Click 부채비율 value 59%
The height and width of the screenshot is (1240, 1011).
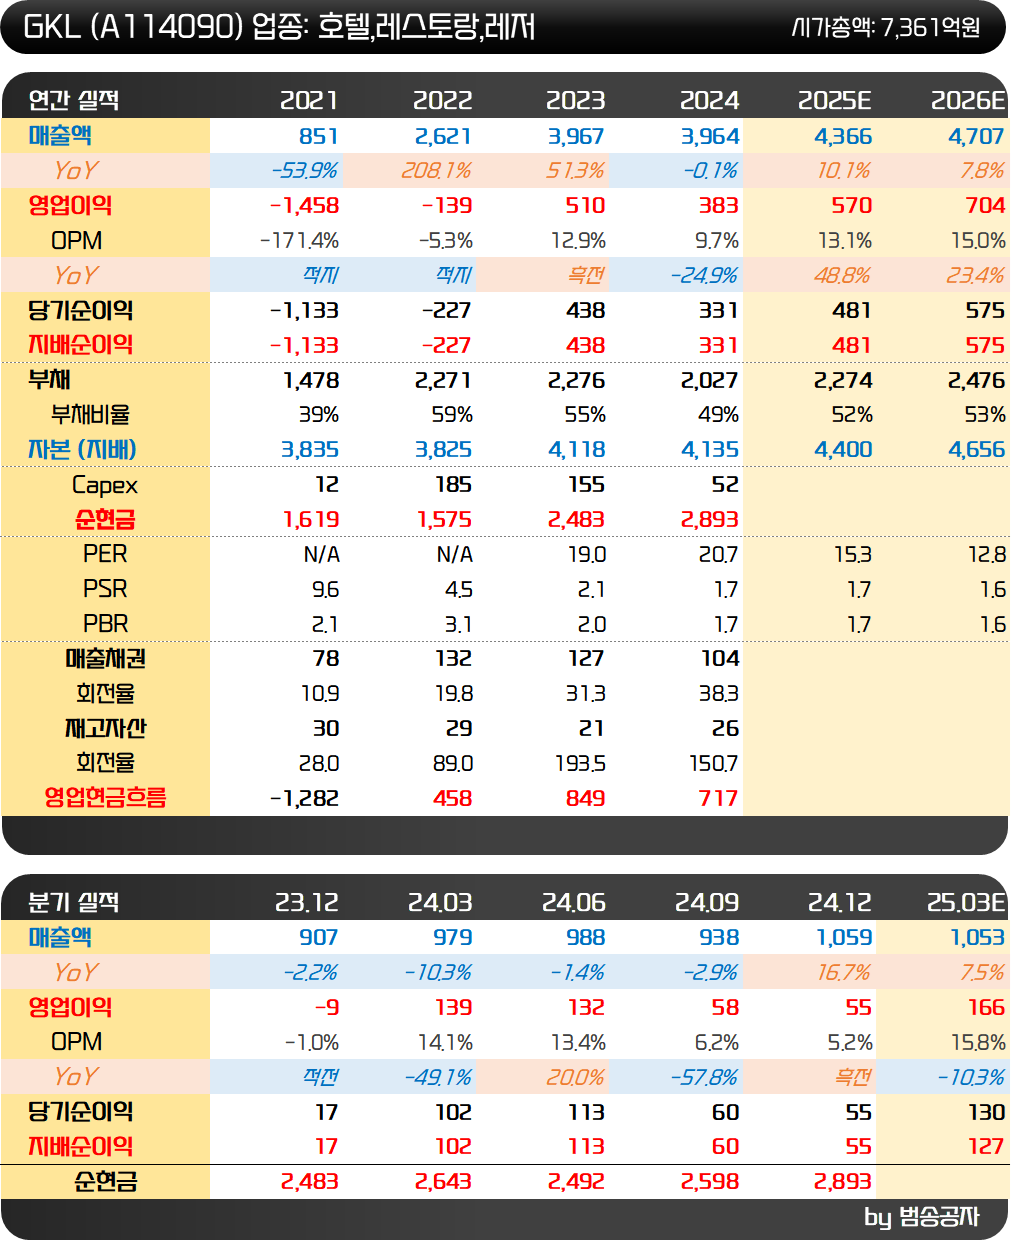pyautogui.click(x=452, y=415)
